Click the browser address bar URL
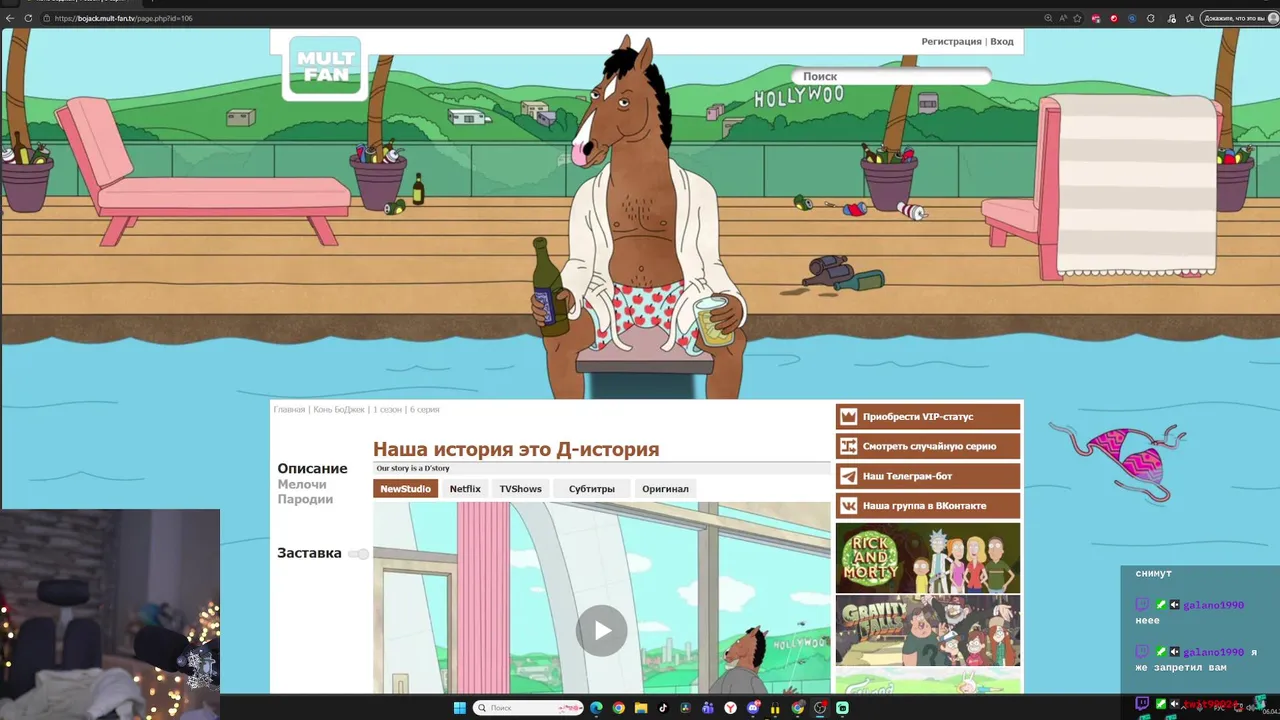Image resolution: width=1280 pixels, height=720 pixels. [124, 18]
